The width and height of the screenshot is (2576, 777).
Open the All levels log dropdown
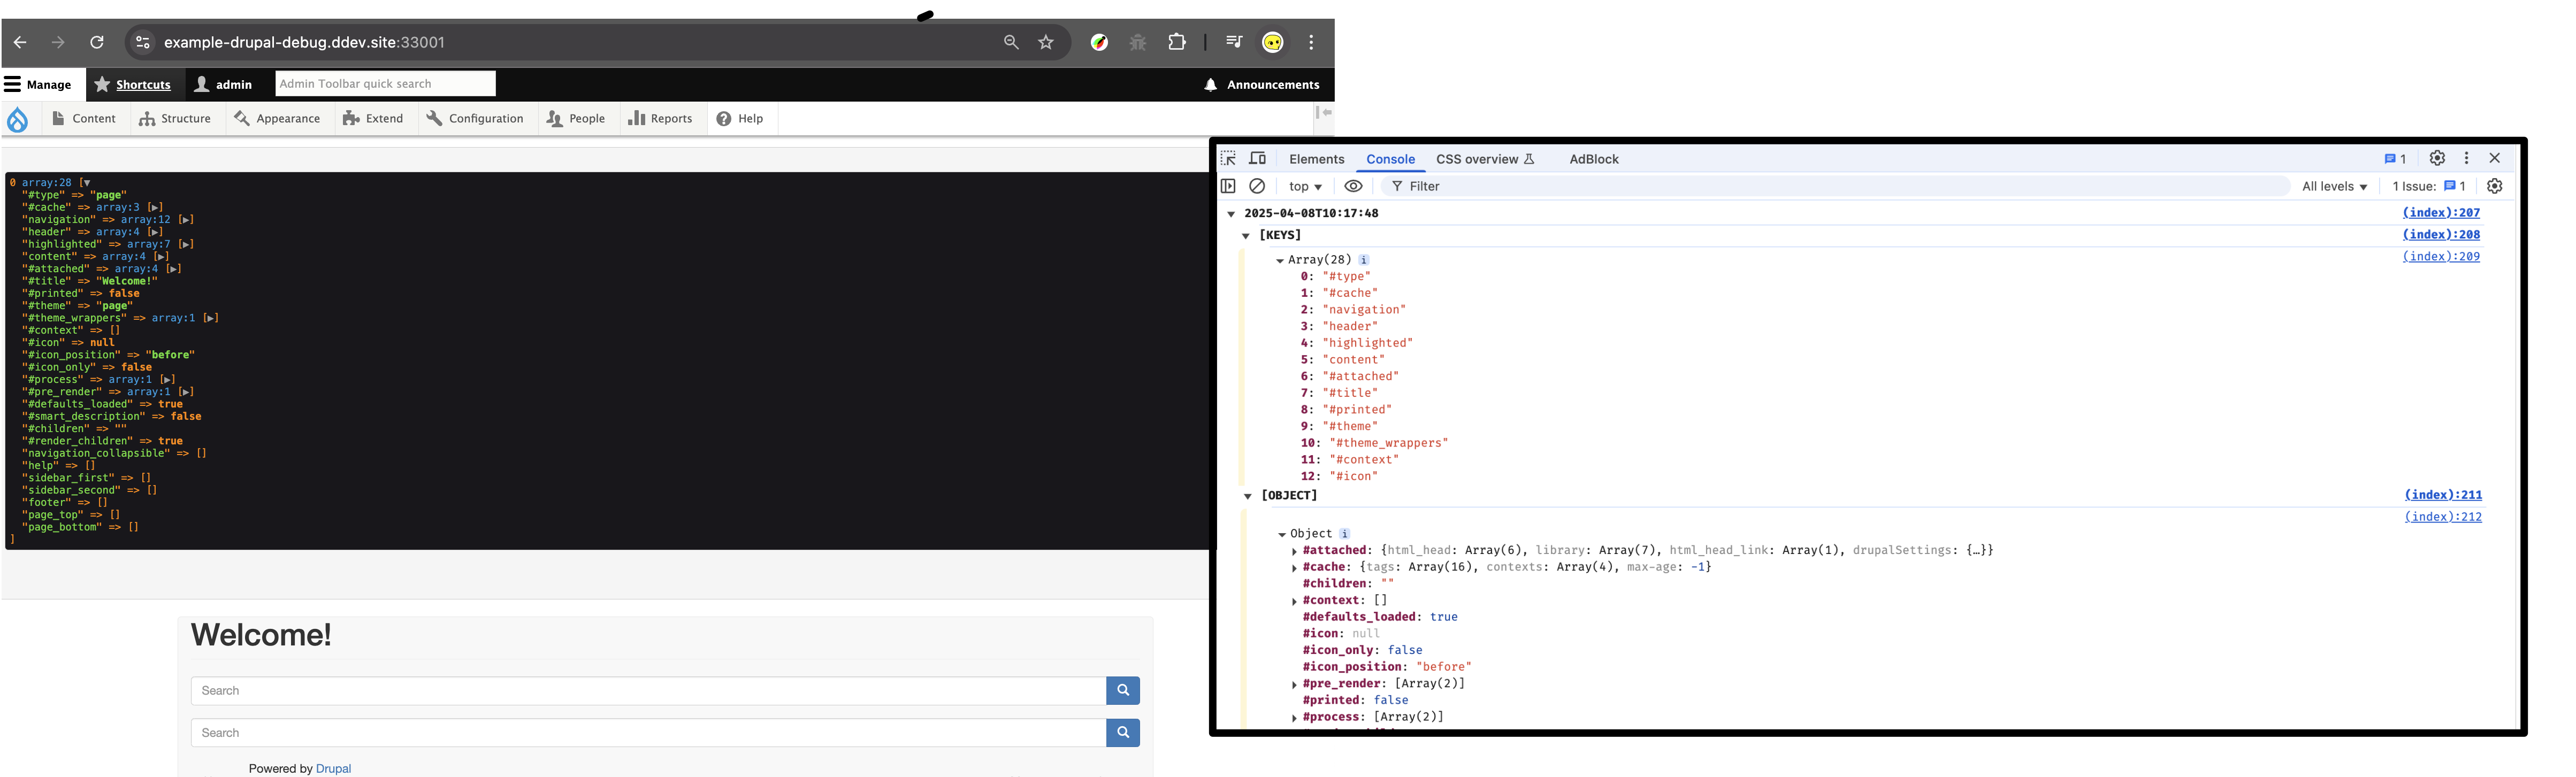click(2334, 186)
